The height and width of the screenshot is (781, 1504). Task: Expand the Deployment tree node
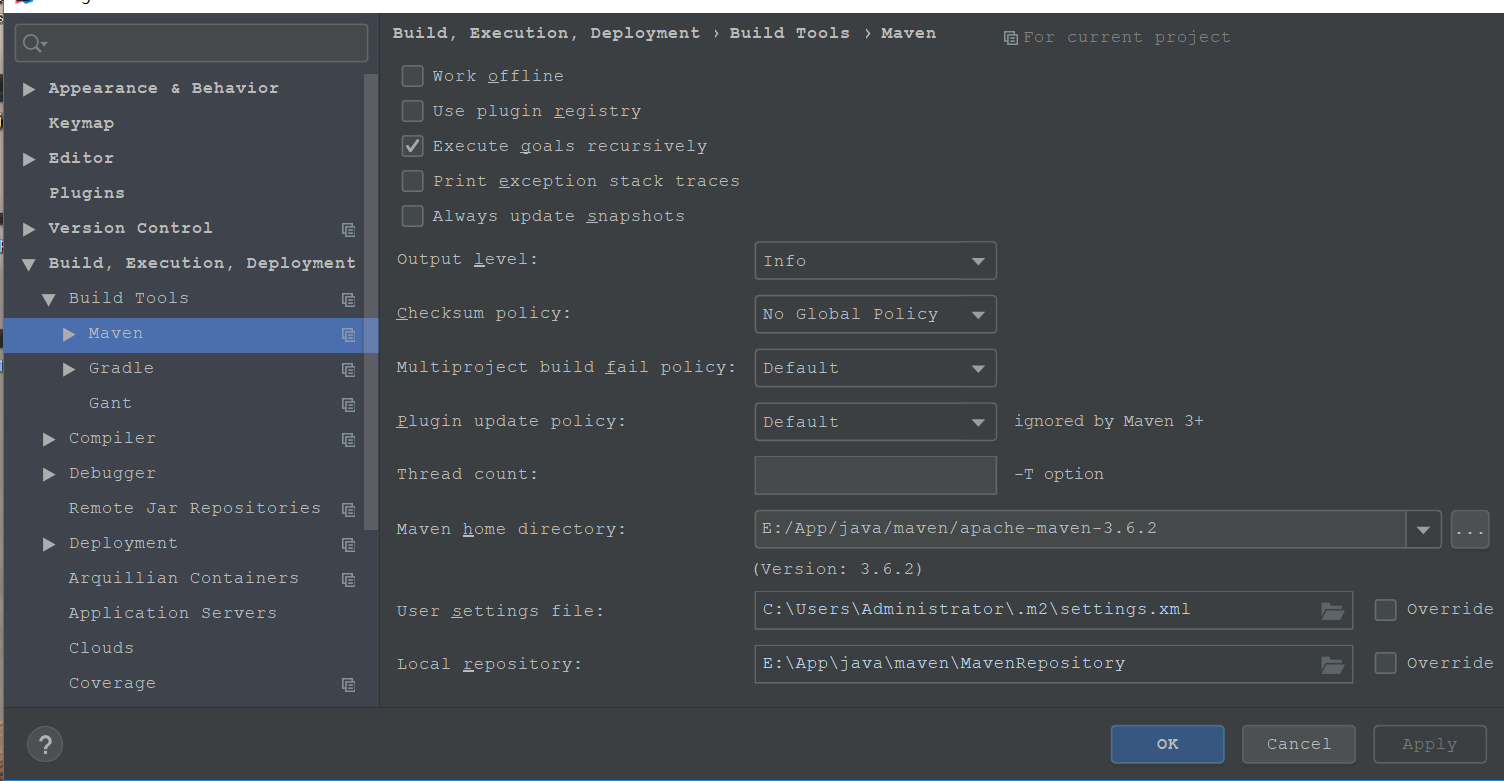pos(49,544)
